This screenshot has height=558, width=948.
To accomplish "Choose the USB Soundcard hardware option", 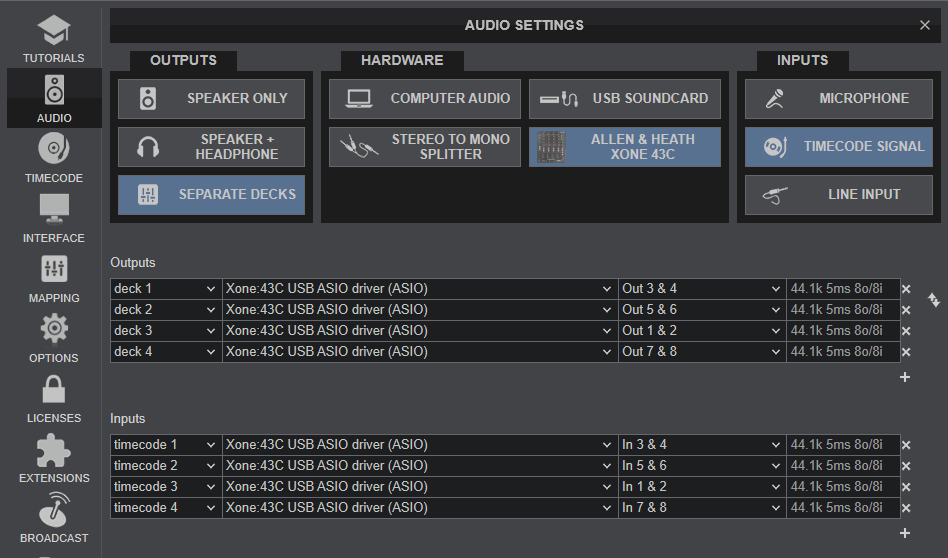I will [624, 99].
